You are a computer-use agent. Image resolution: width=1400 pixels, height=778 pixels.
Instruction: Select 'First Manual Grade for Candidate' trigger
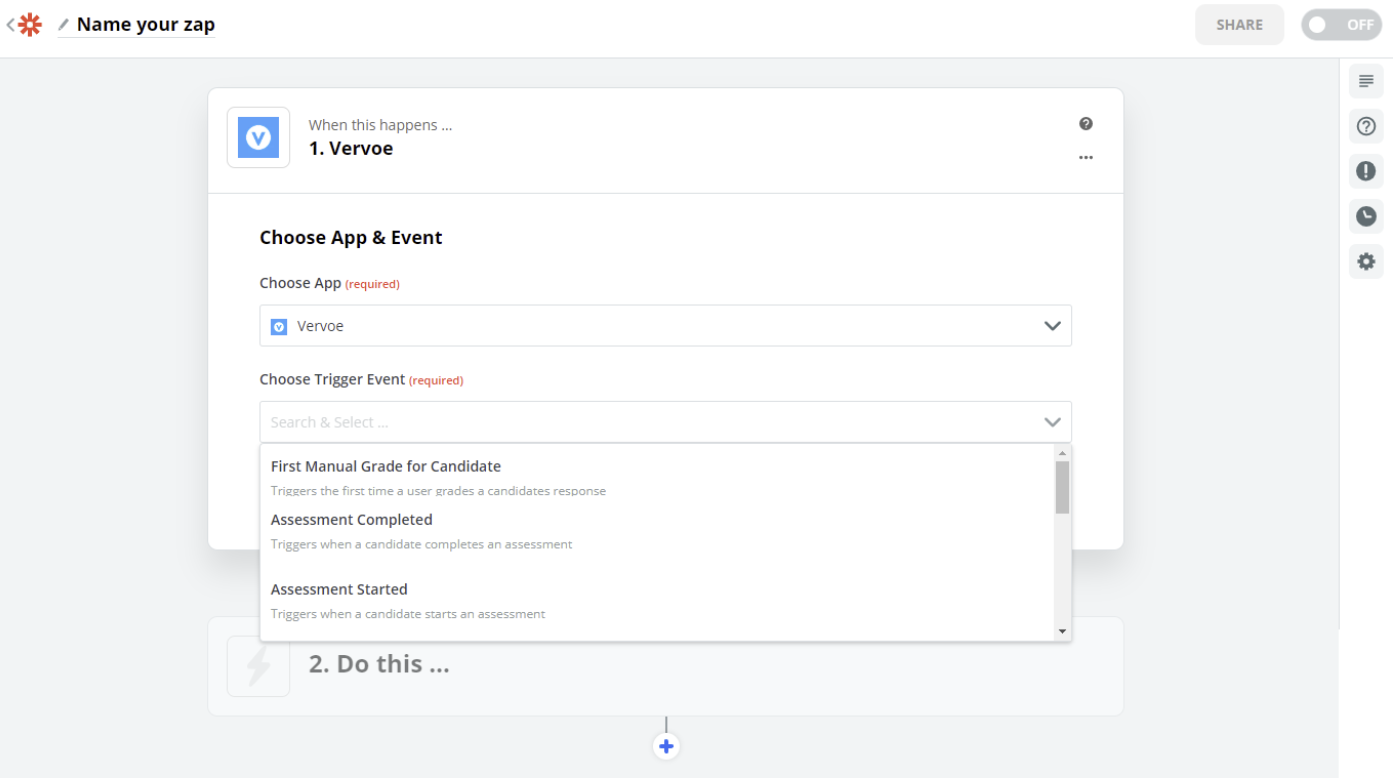(x=657, y=477)
